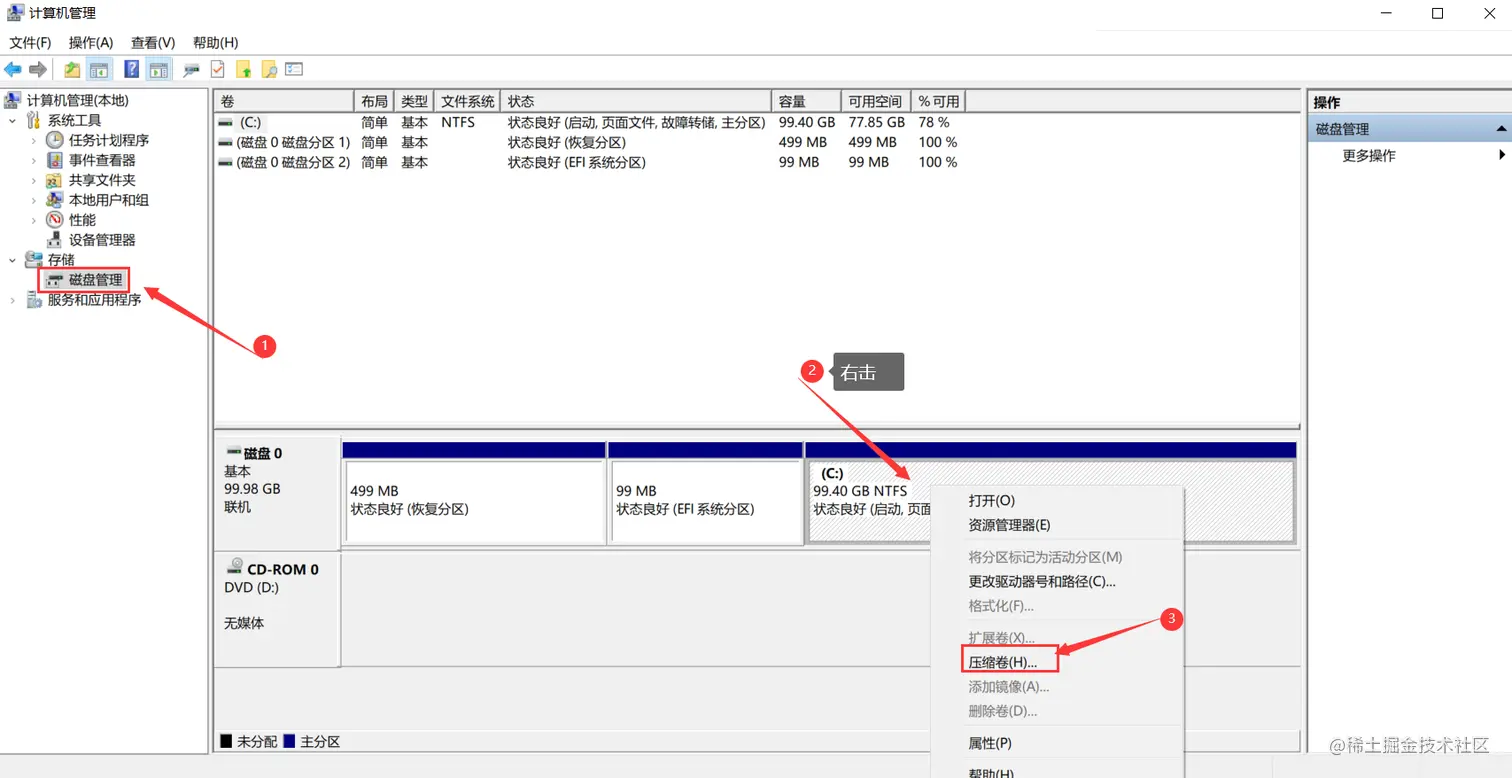
Task: Click the blue Back arrow in toolbar
Action: [x=13, y=69]
